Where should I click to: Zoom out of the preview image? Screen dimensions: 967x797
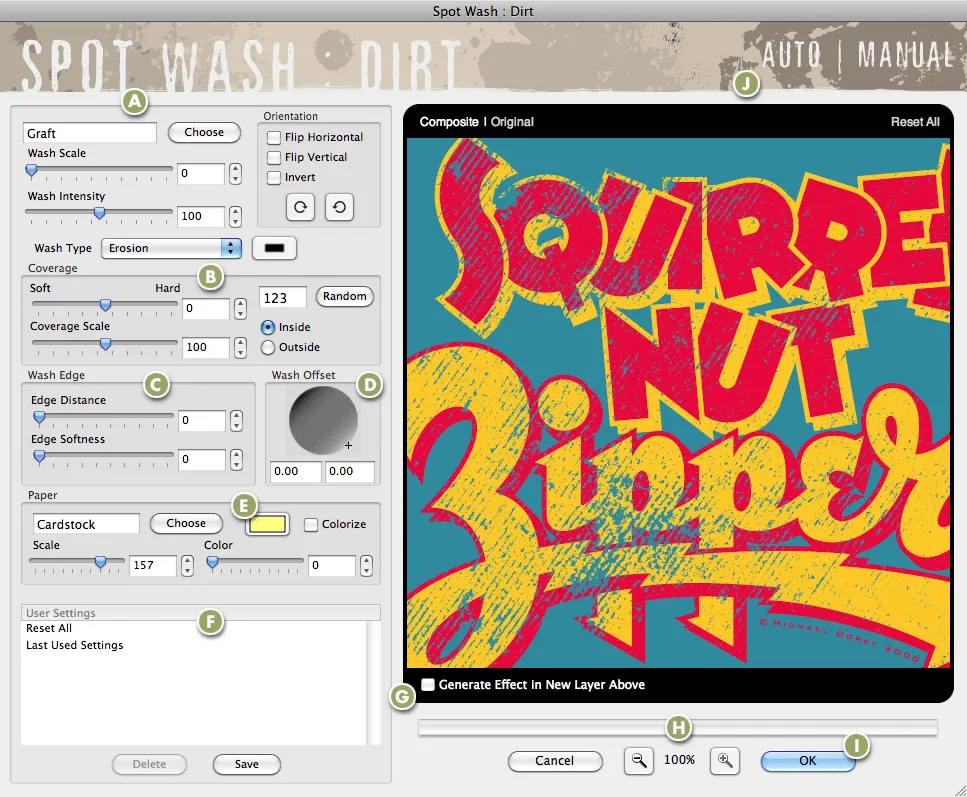tap(639, 761)
